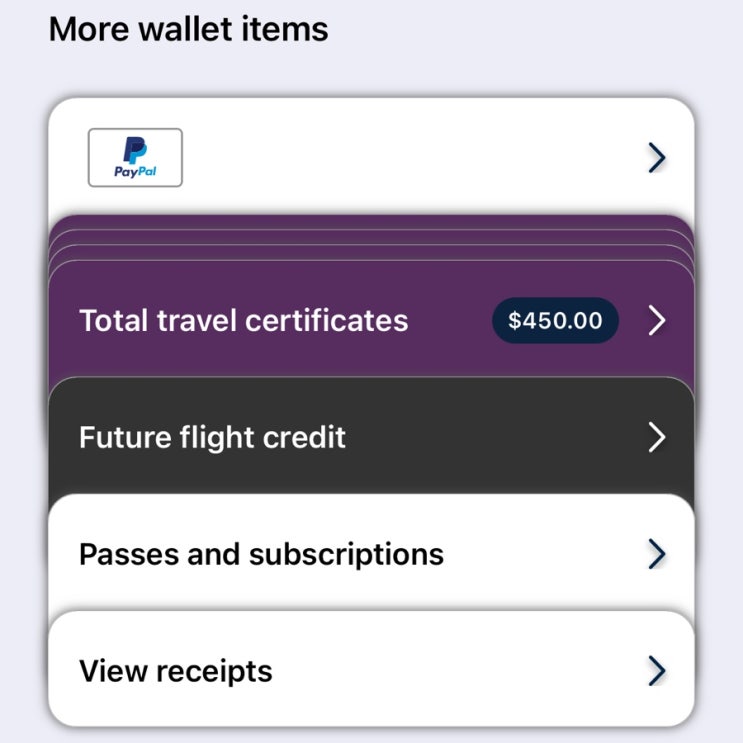Screen dimensions: 743x743
Task: Click the $450.00 balance badge
Action: (555, 320)
